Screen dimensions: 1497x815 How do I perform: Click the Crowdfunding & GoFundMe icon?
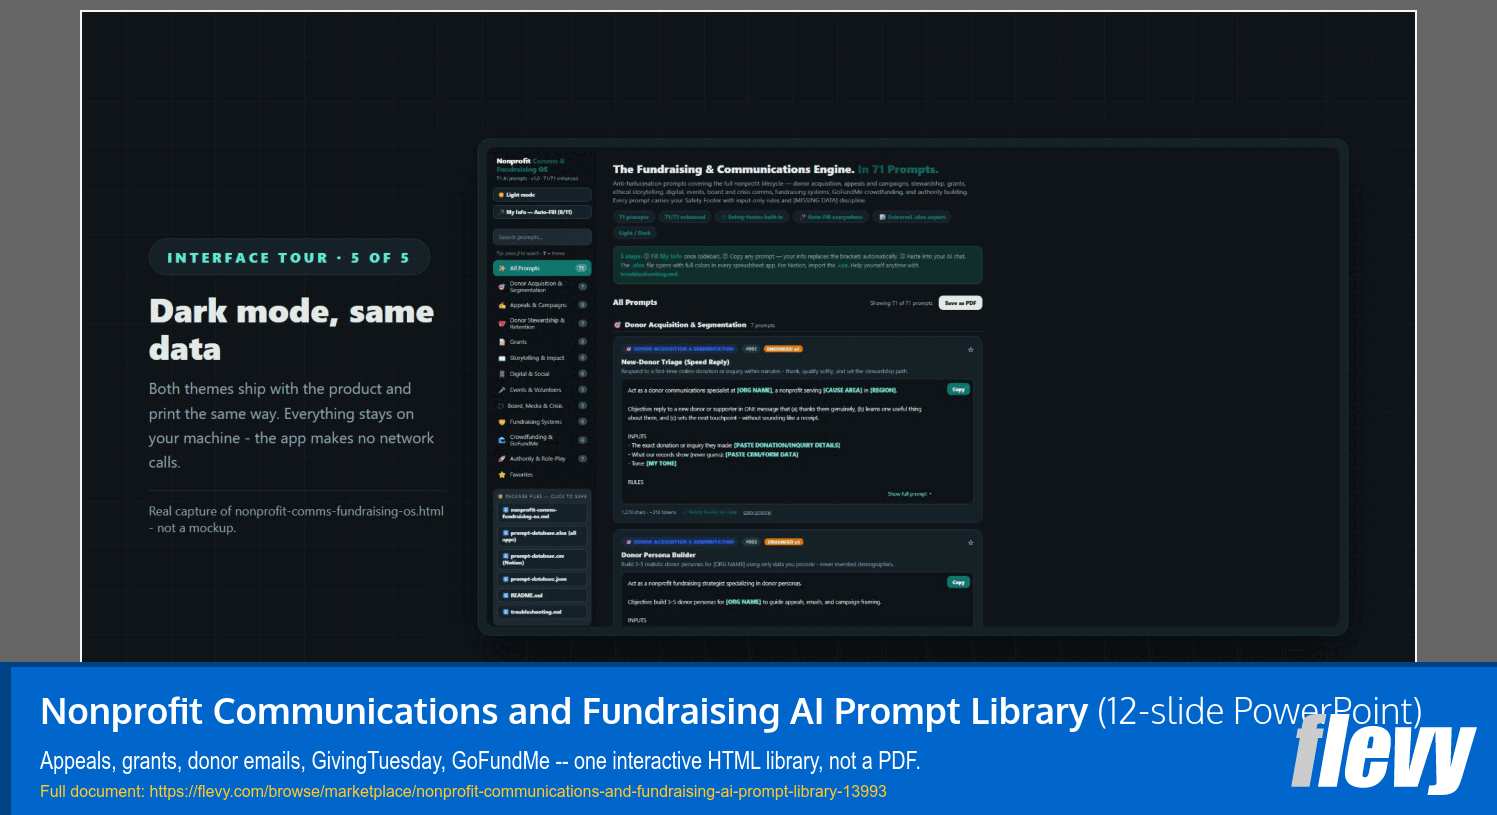(x=501, y=439)
